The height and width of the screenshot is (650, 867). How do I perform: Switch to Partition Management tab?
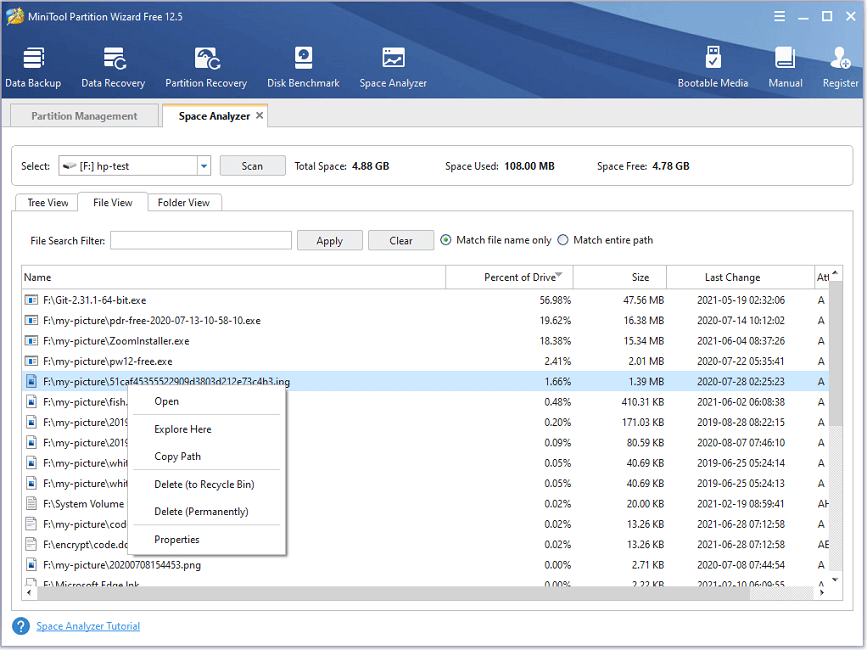pyautogui.click(x=84, y=116)
